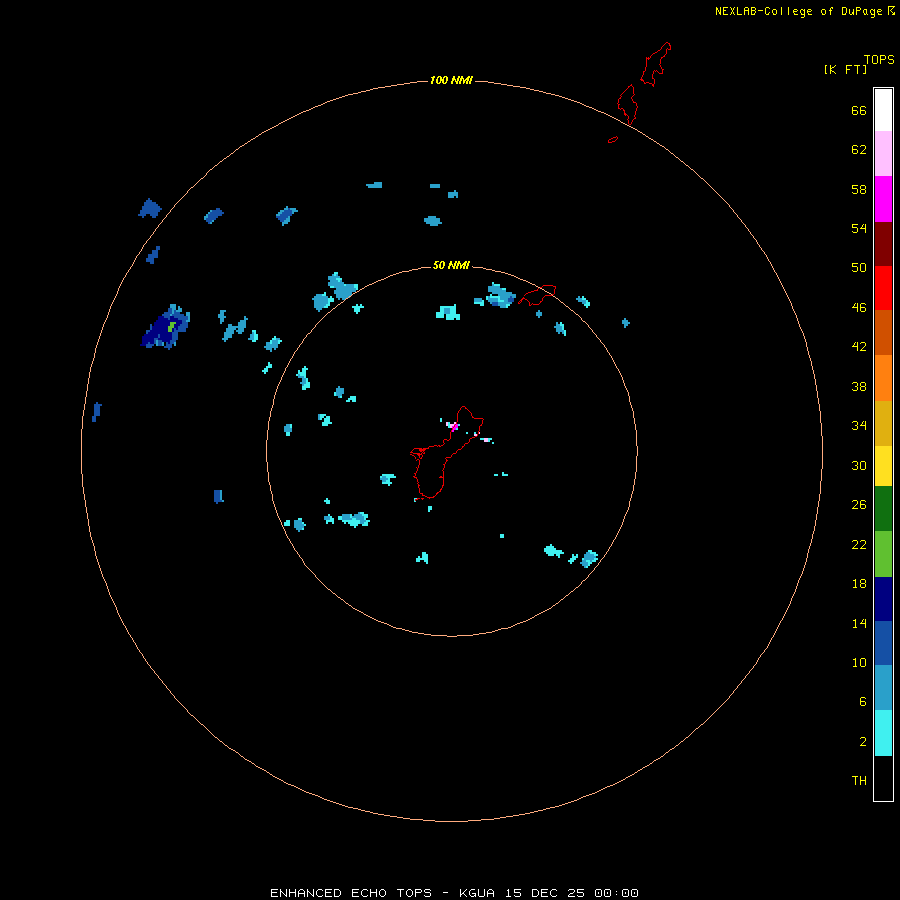Click the legend value '42'
Screen dimensions: 900x900
tap(859, 347)
